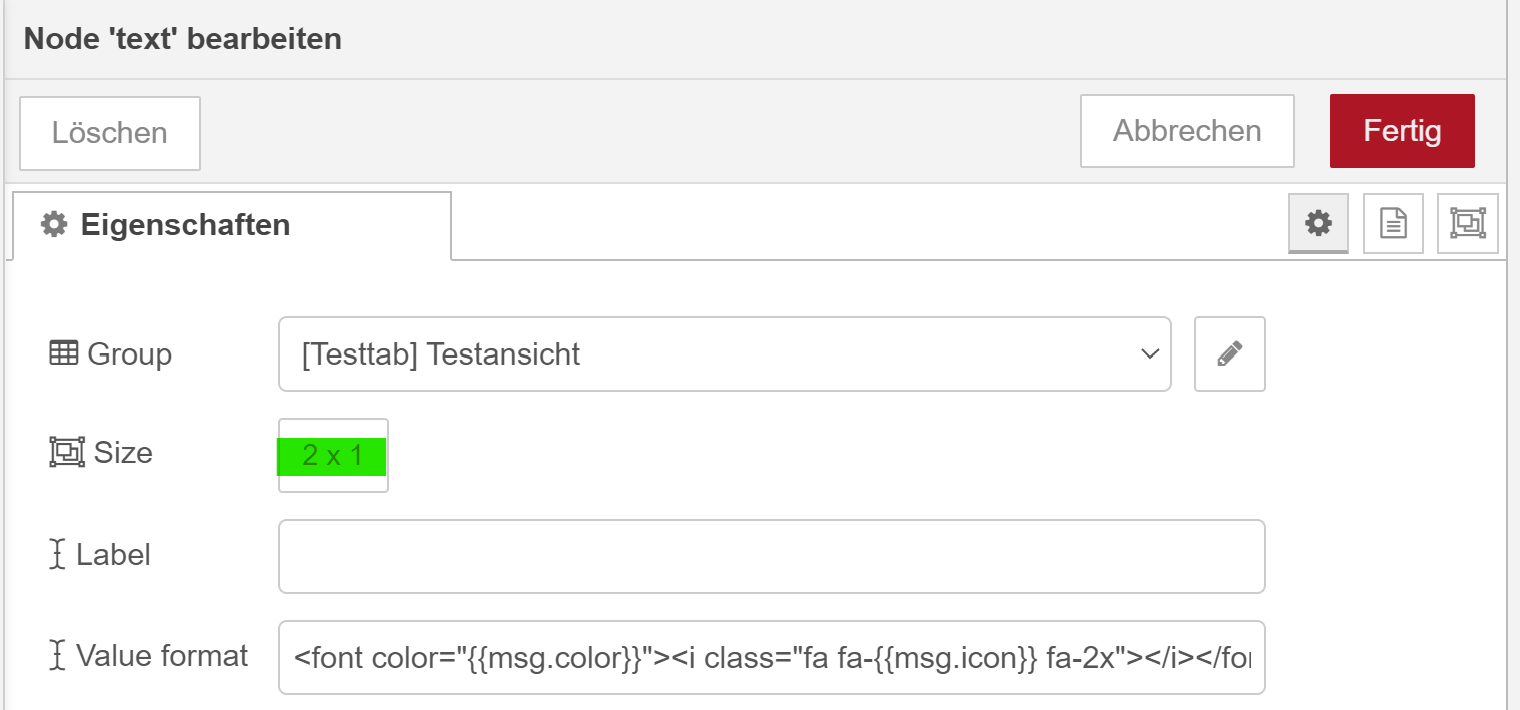Click the cursor icon beside Value format
Image resolution: width=1520 pixels, height=710 pixels.
pos(58,655)
